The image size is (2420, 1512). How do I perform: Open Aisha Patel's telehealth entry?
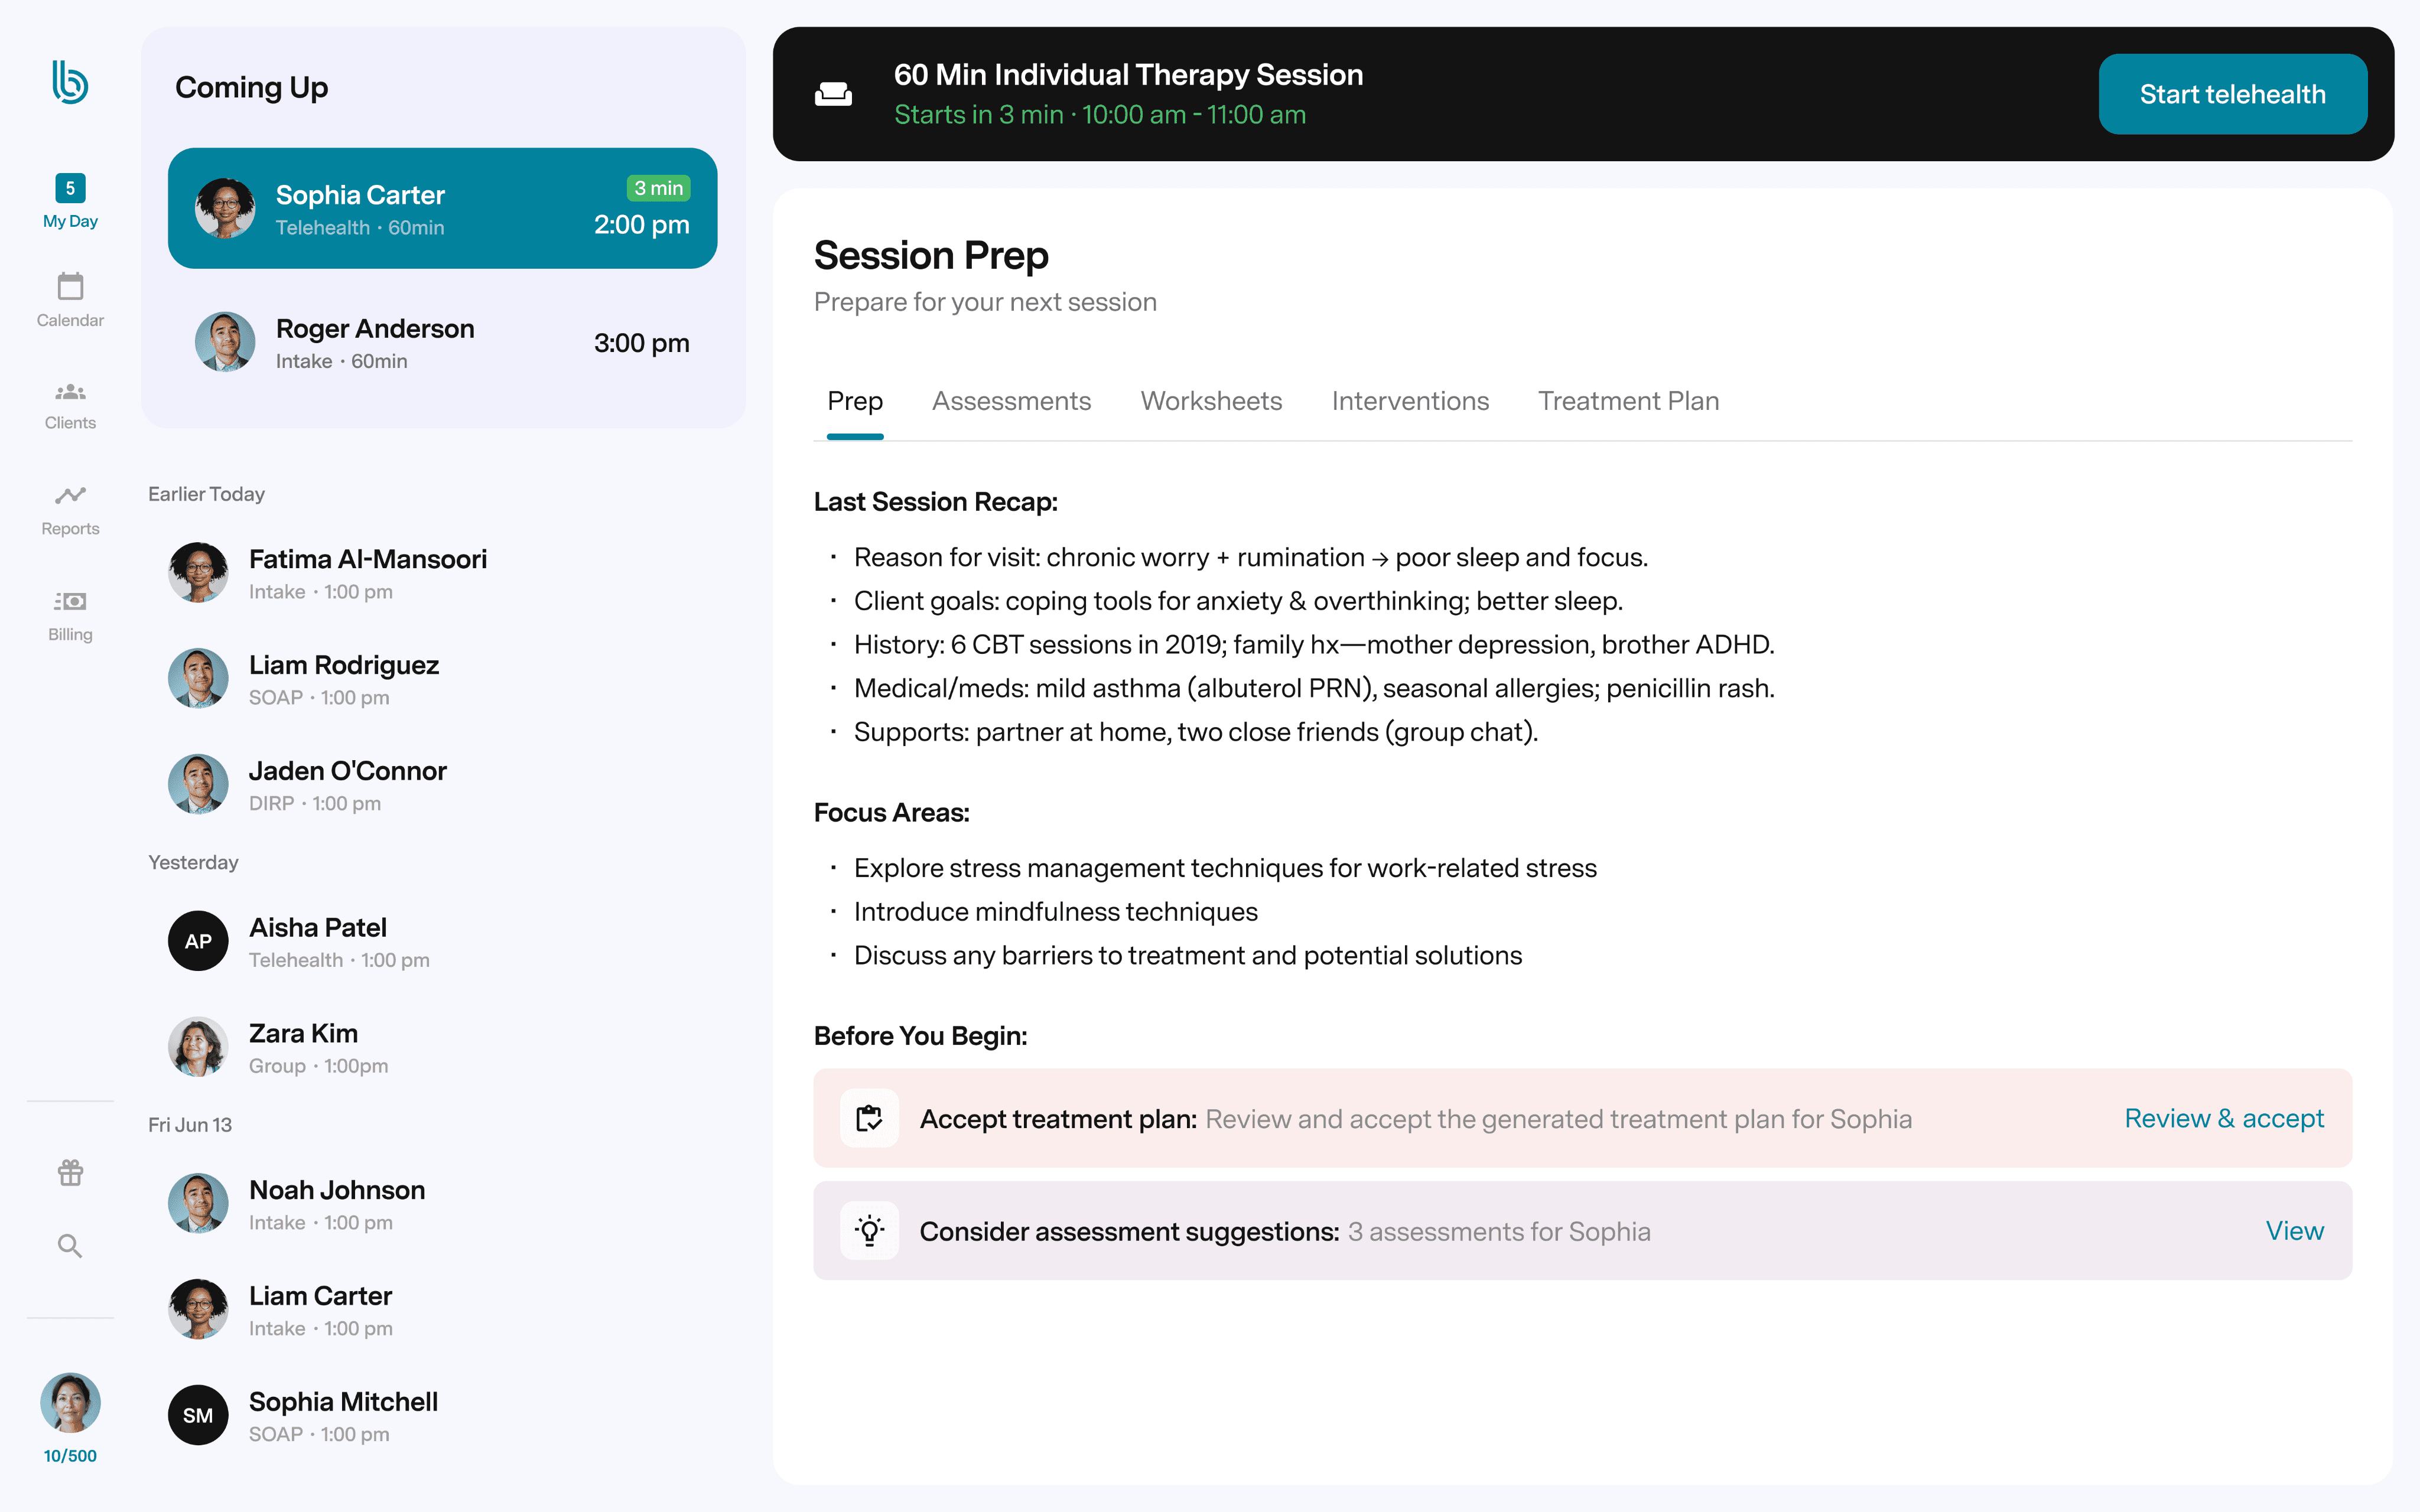(443, 942)
